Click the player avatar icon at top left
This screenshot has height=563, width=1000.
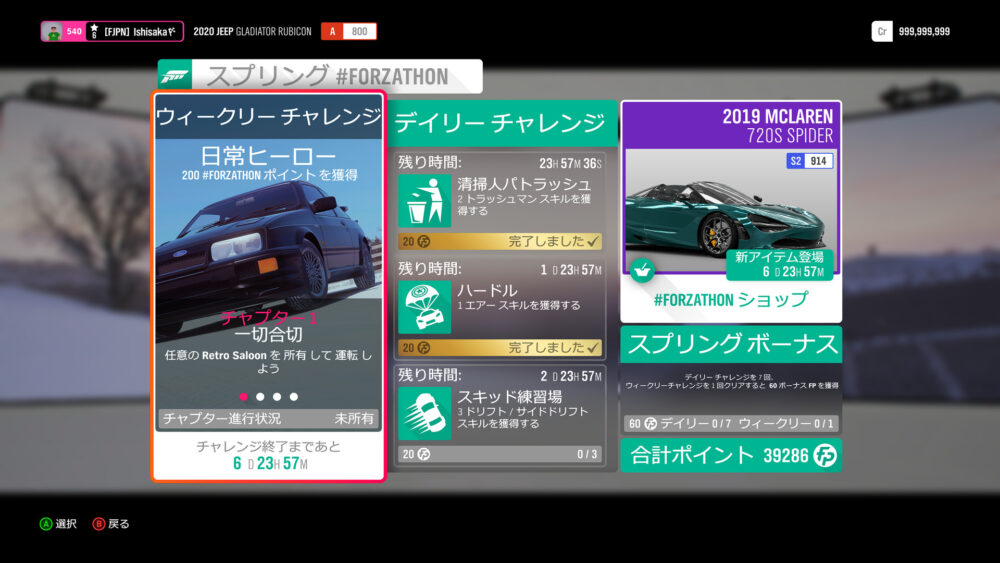click(52, 32)
